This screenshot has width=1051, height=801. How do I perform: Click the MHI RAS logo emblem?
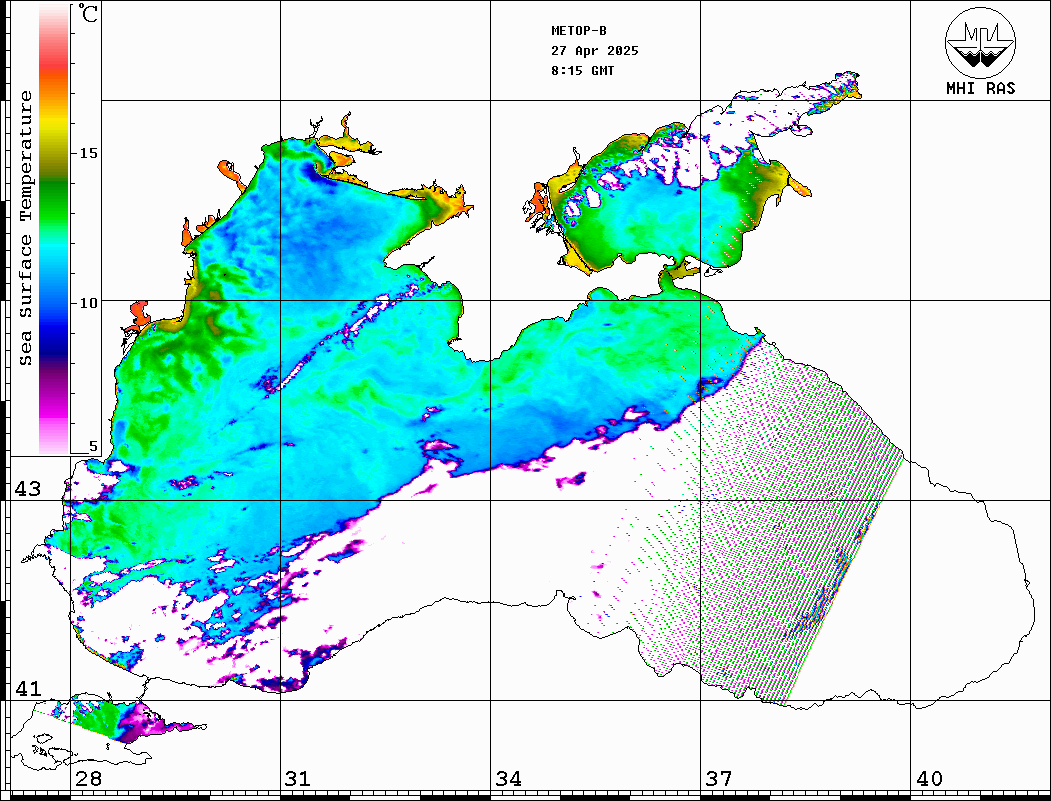click(980, 42)
